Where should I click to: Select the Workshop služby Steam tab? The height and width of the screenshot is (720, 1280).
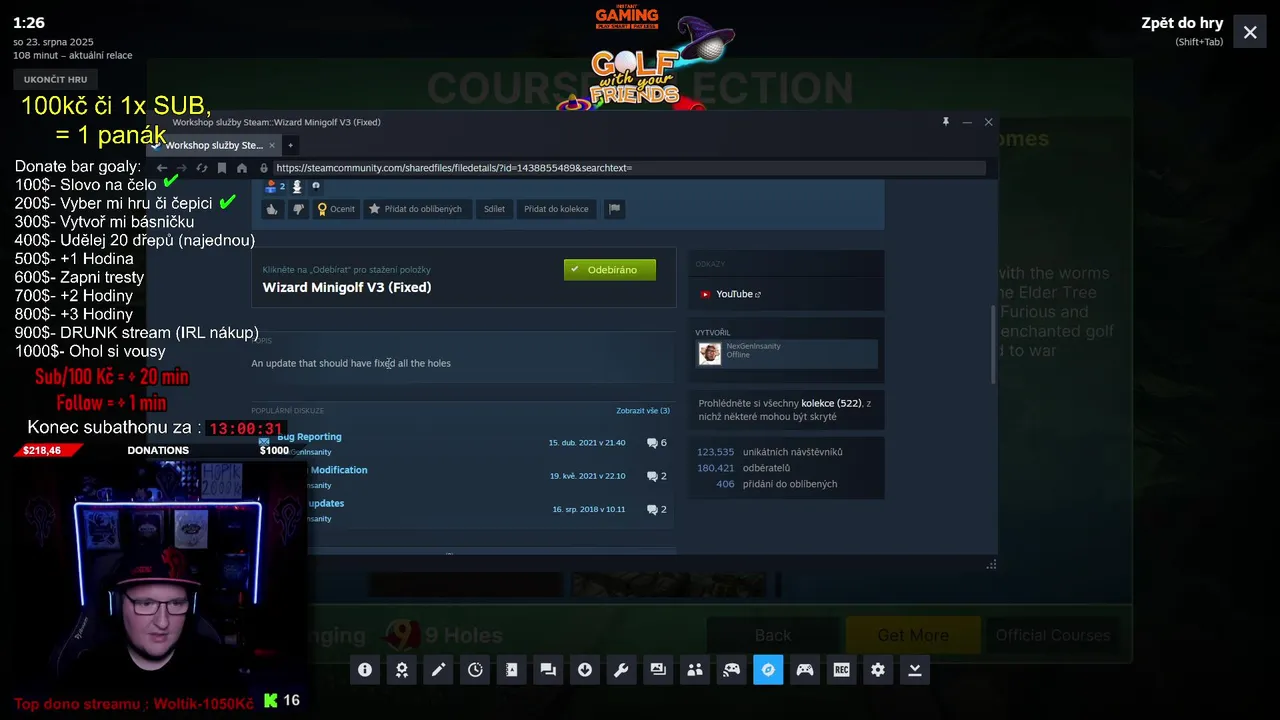[214, 145]
